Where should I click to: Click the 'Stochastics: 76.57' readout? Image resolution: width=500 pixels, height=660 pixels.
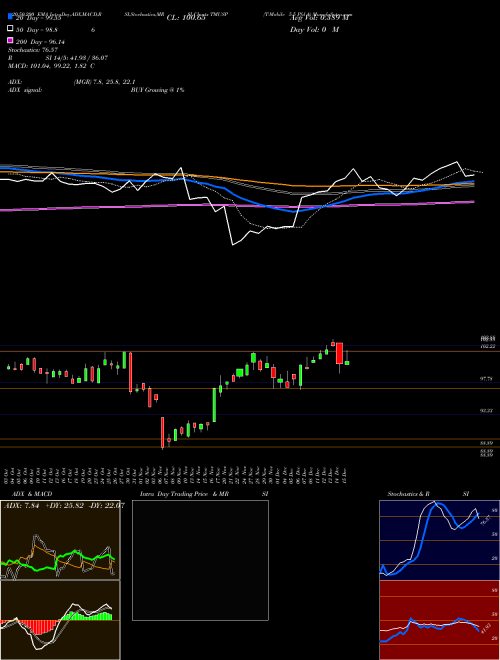click(33, 50)
